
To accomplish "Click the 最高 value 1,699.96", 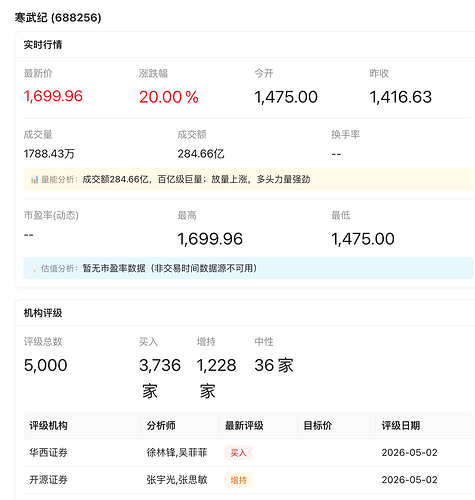I will tap(210, 239).
